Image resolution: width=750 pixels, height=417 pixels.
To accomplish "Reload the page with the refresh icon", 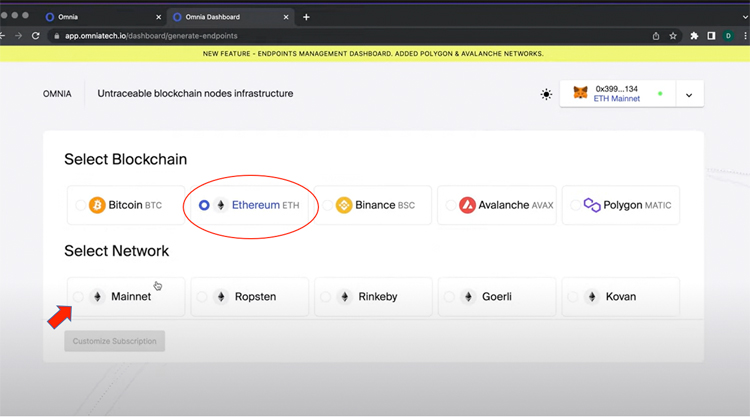I will click(x=35, y=36).
